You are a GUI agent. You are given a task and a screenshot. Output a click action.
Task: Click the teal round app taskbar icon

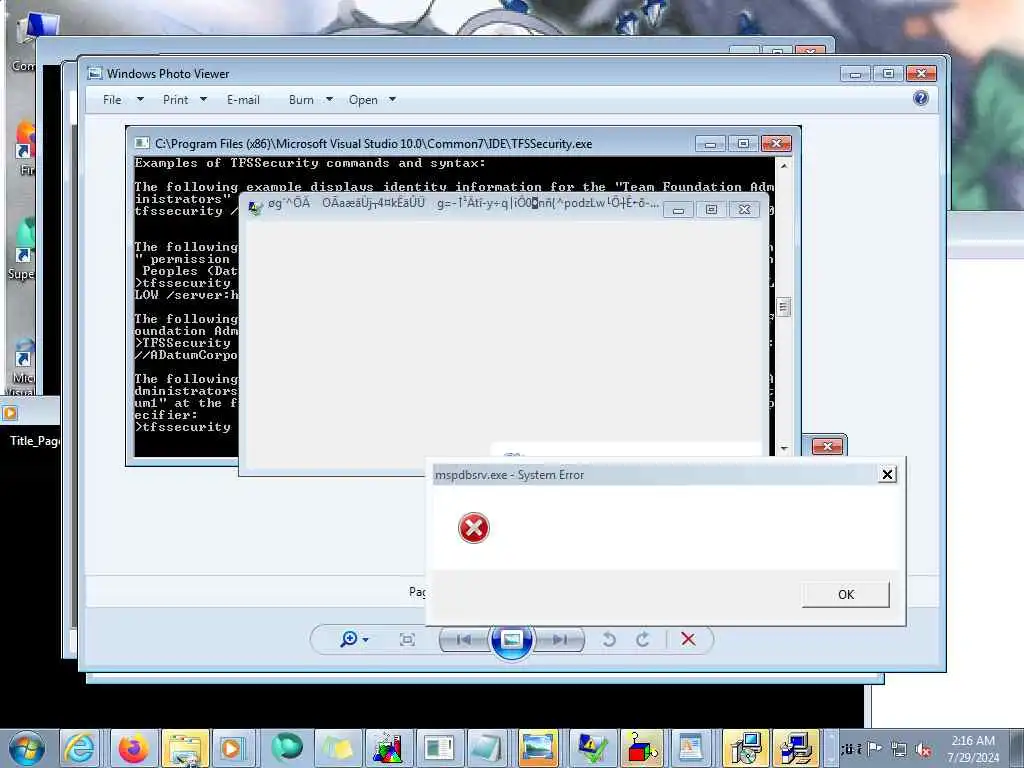(287, 748)
